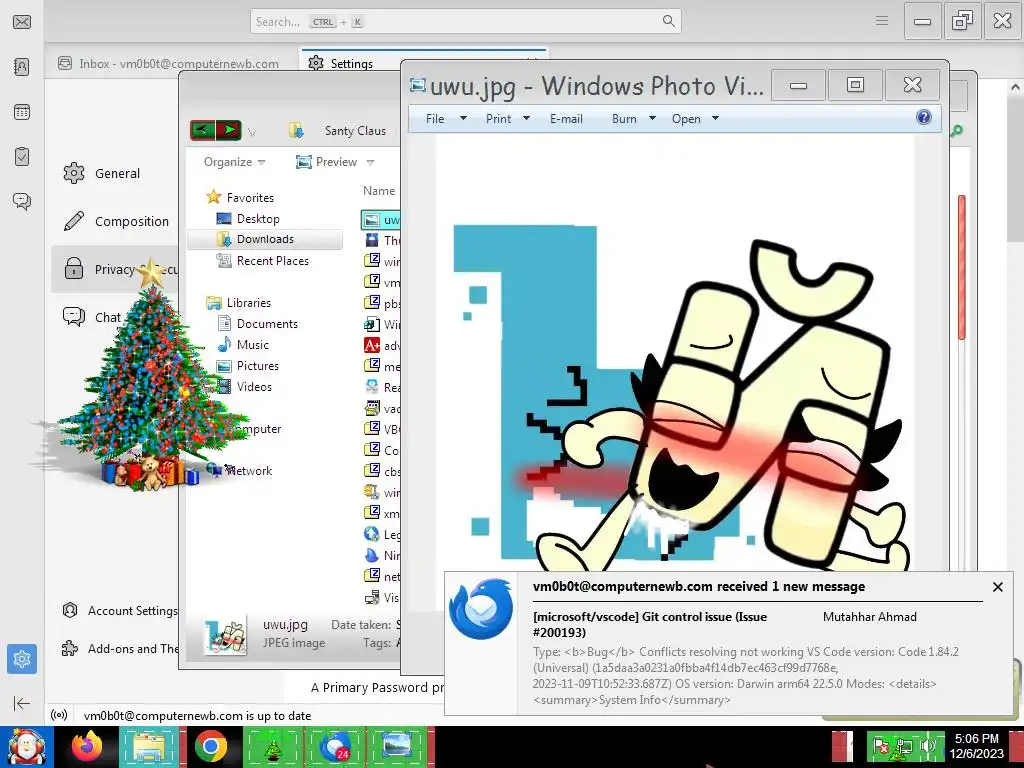Launch Firefox from the taskbar
The image size is (1024, 768).
pyautogui.click(x=87, y=746)
